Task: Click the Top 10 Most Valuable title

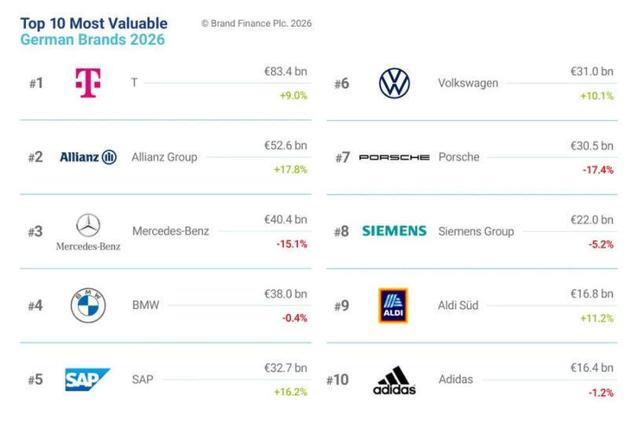Action: tap(94, 23)
